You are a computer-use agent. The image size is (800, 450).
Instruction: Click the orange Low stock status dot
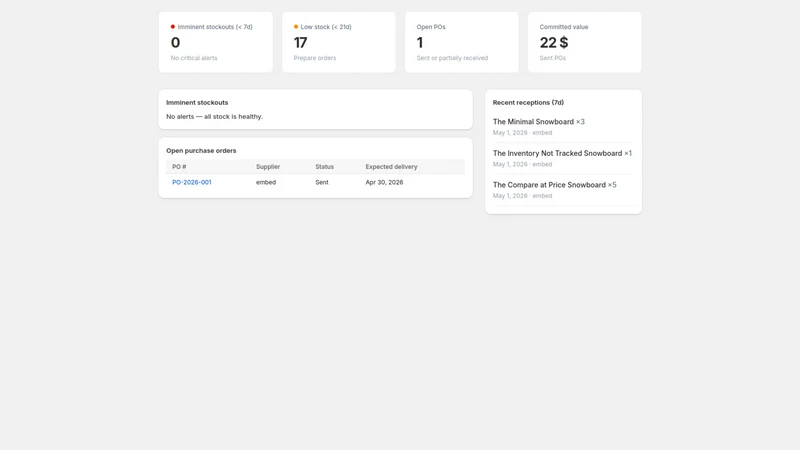296,27
